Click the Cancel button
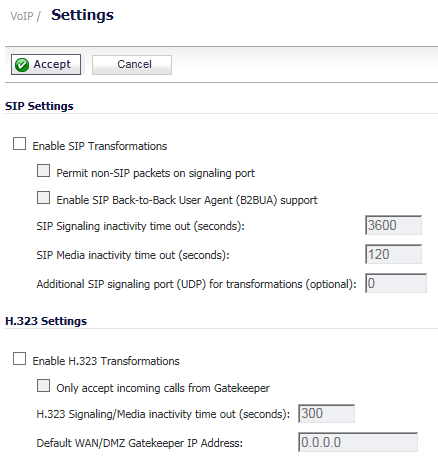 tap(132, 65)
